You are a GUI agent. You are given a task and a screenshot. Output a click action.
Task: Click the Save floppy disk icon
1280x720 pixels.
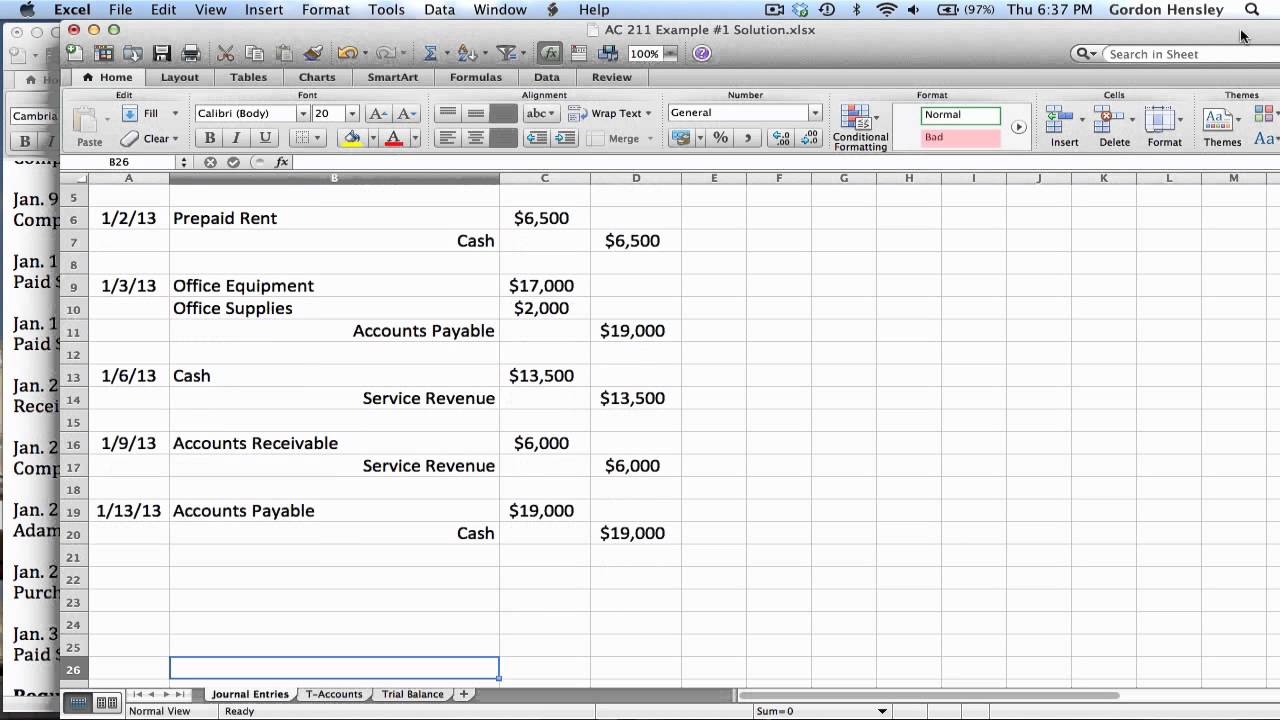161,53
